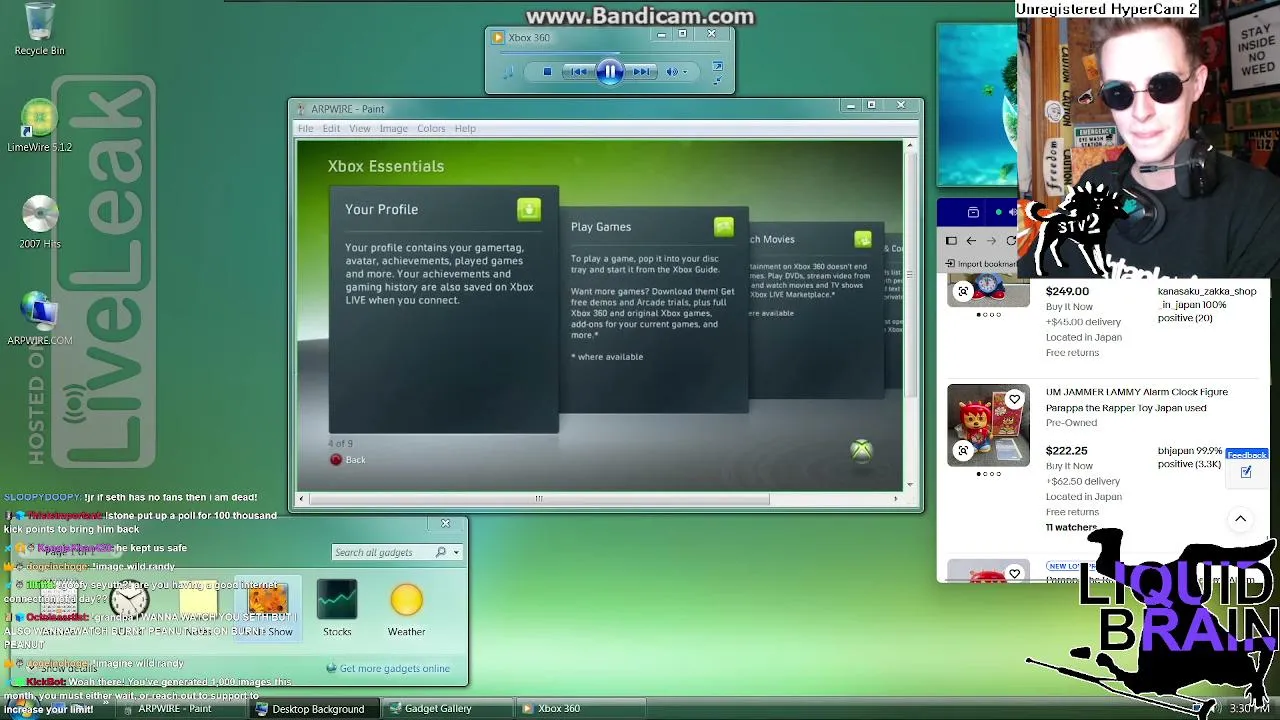Viewport: 1280px width, 720px height.
Task: Click the scroll-to-top chevron button
Action: pyautogui.click(x=1240, y=518)
